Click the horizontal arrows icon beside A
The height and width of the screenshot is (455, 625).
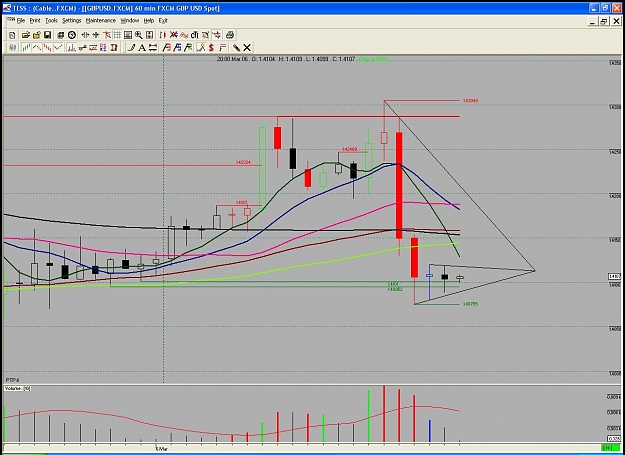[153, 48]
